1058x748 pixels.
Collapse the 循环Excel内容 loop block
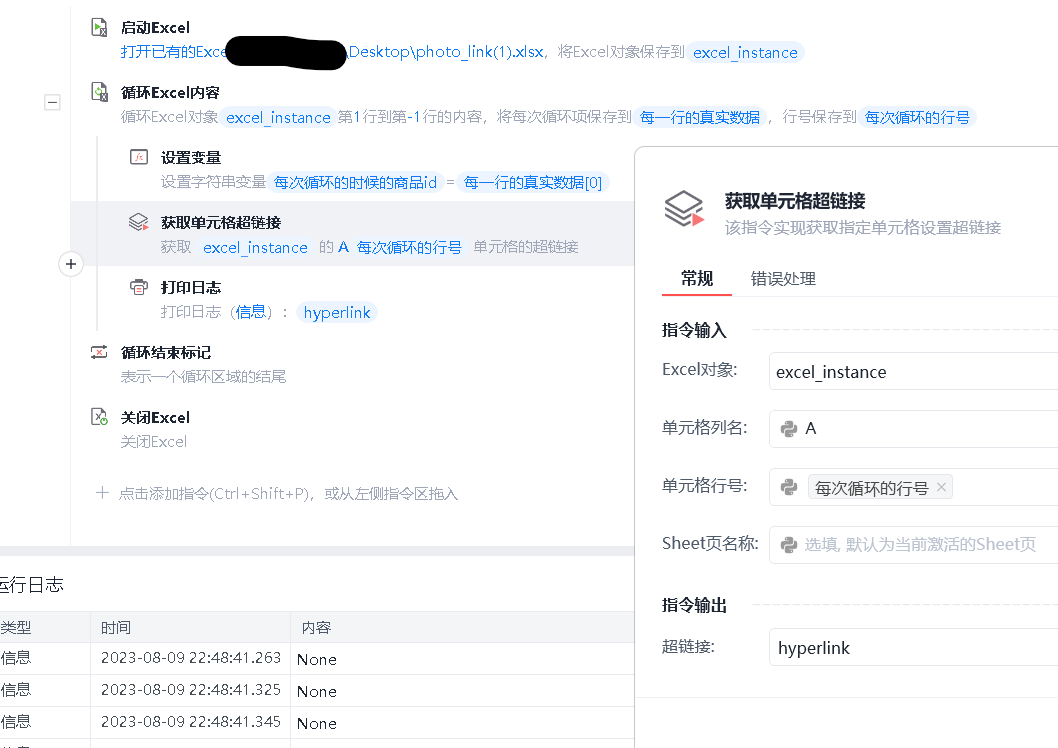coord(53,102)
